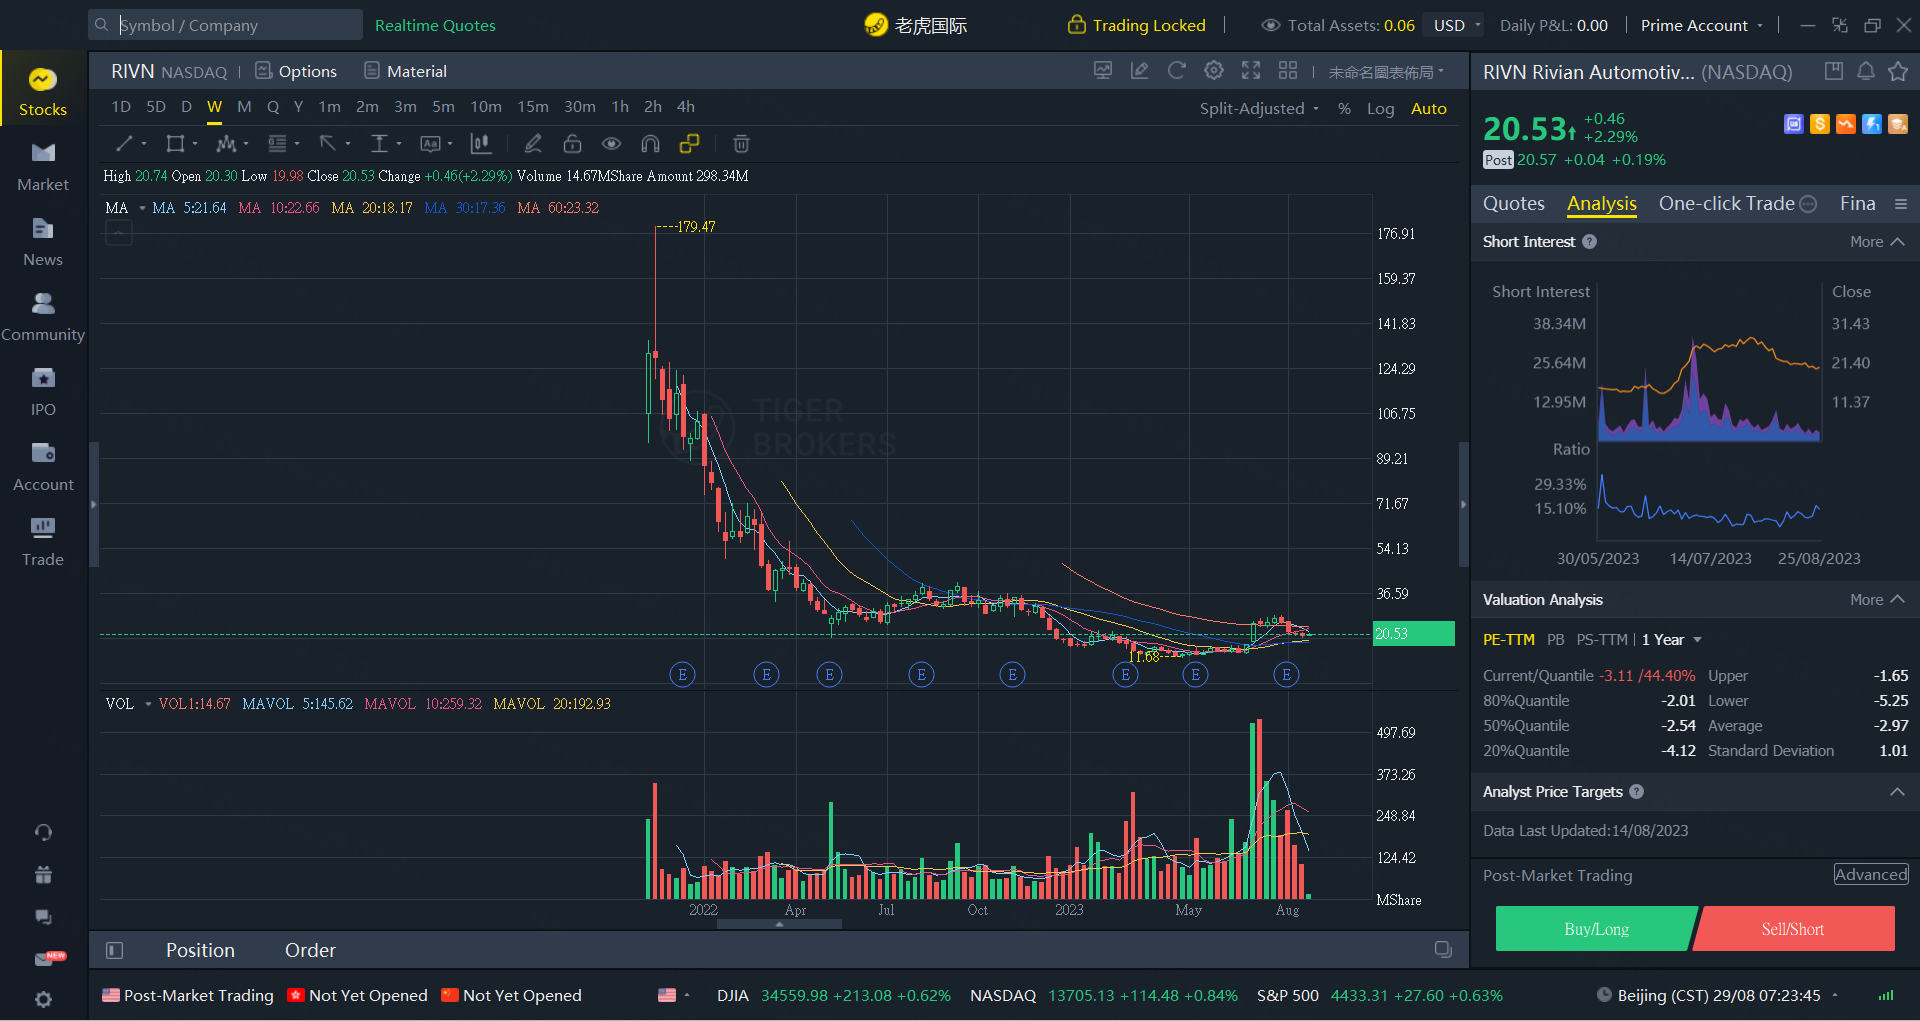Open the Material link for RIVN
Viewport: 1920px width, 1021px height.
point(405,71)
